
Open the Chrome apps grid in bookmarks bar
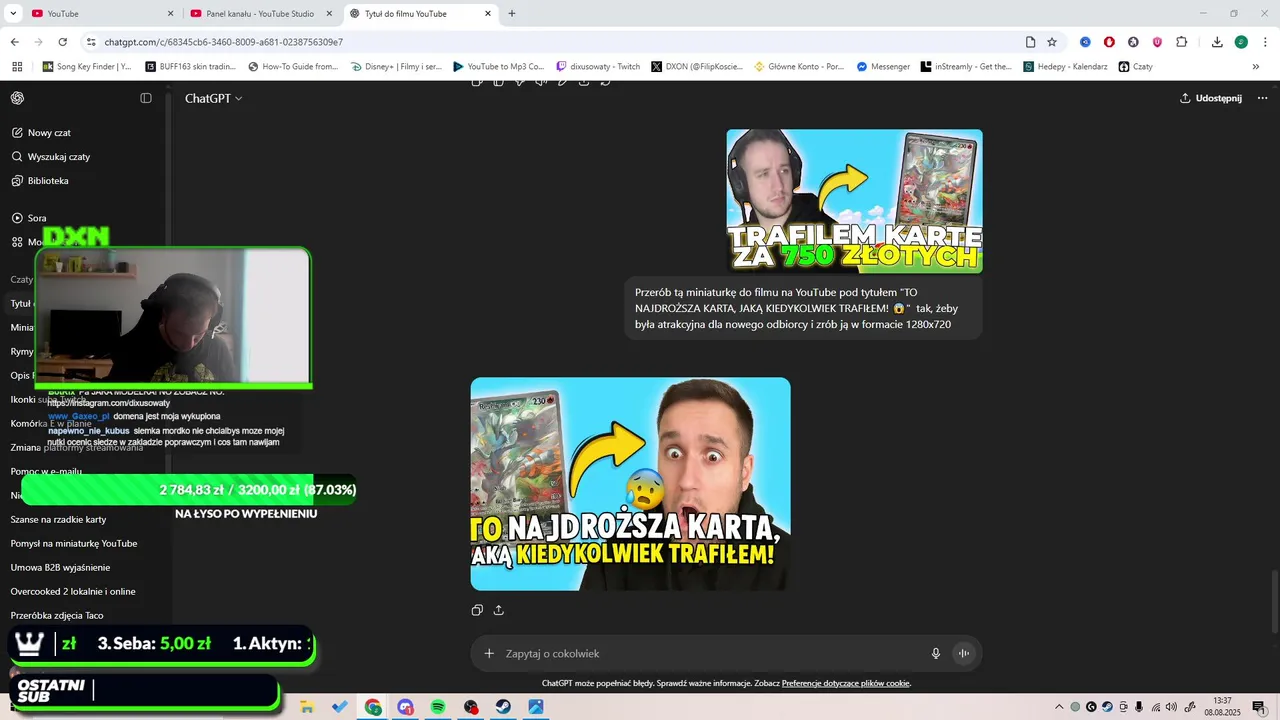point(17,67)
